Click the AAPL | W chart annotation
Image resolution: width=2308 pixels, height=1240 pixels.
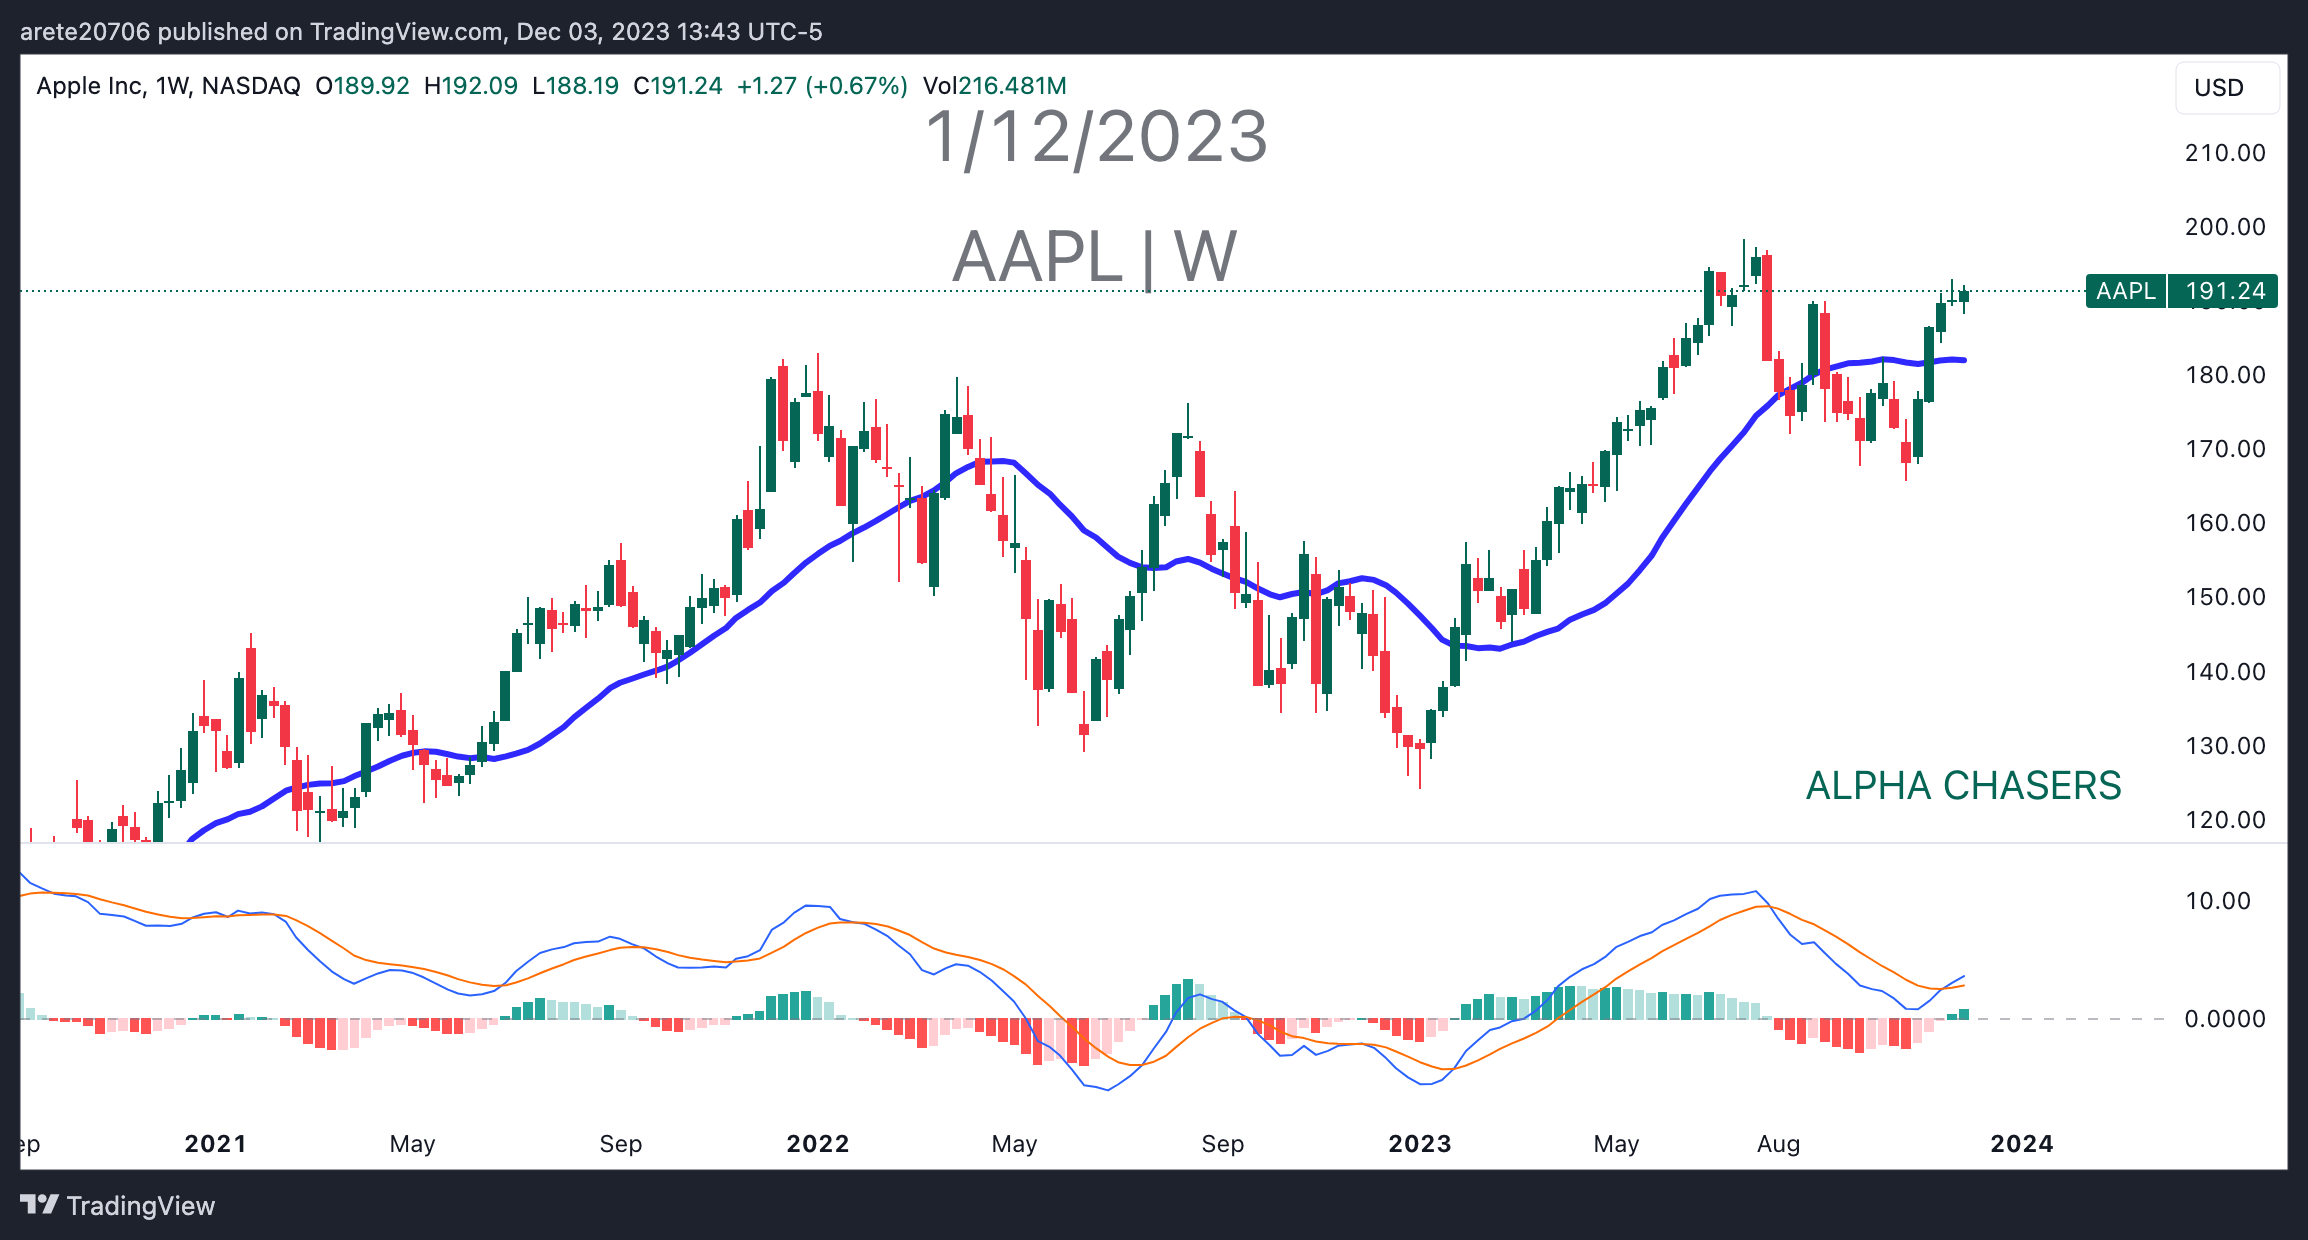coord(1095,257)
